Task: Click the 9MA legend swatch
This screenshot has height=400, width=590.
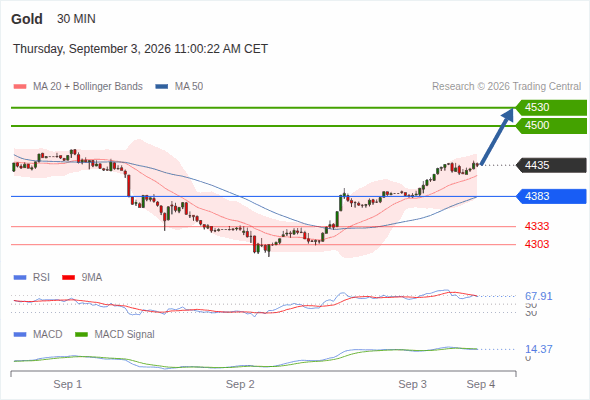Action: point(68,278)
